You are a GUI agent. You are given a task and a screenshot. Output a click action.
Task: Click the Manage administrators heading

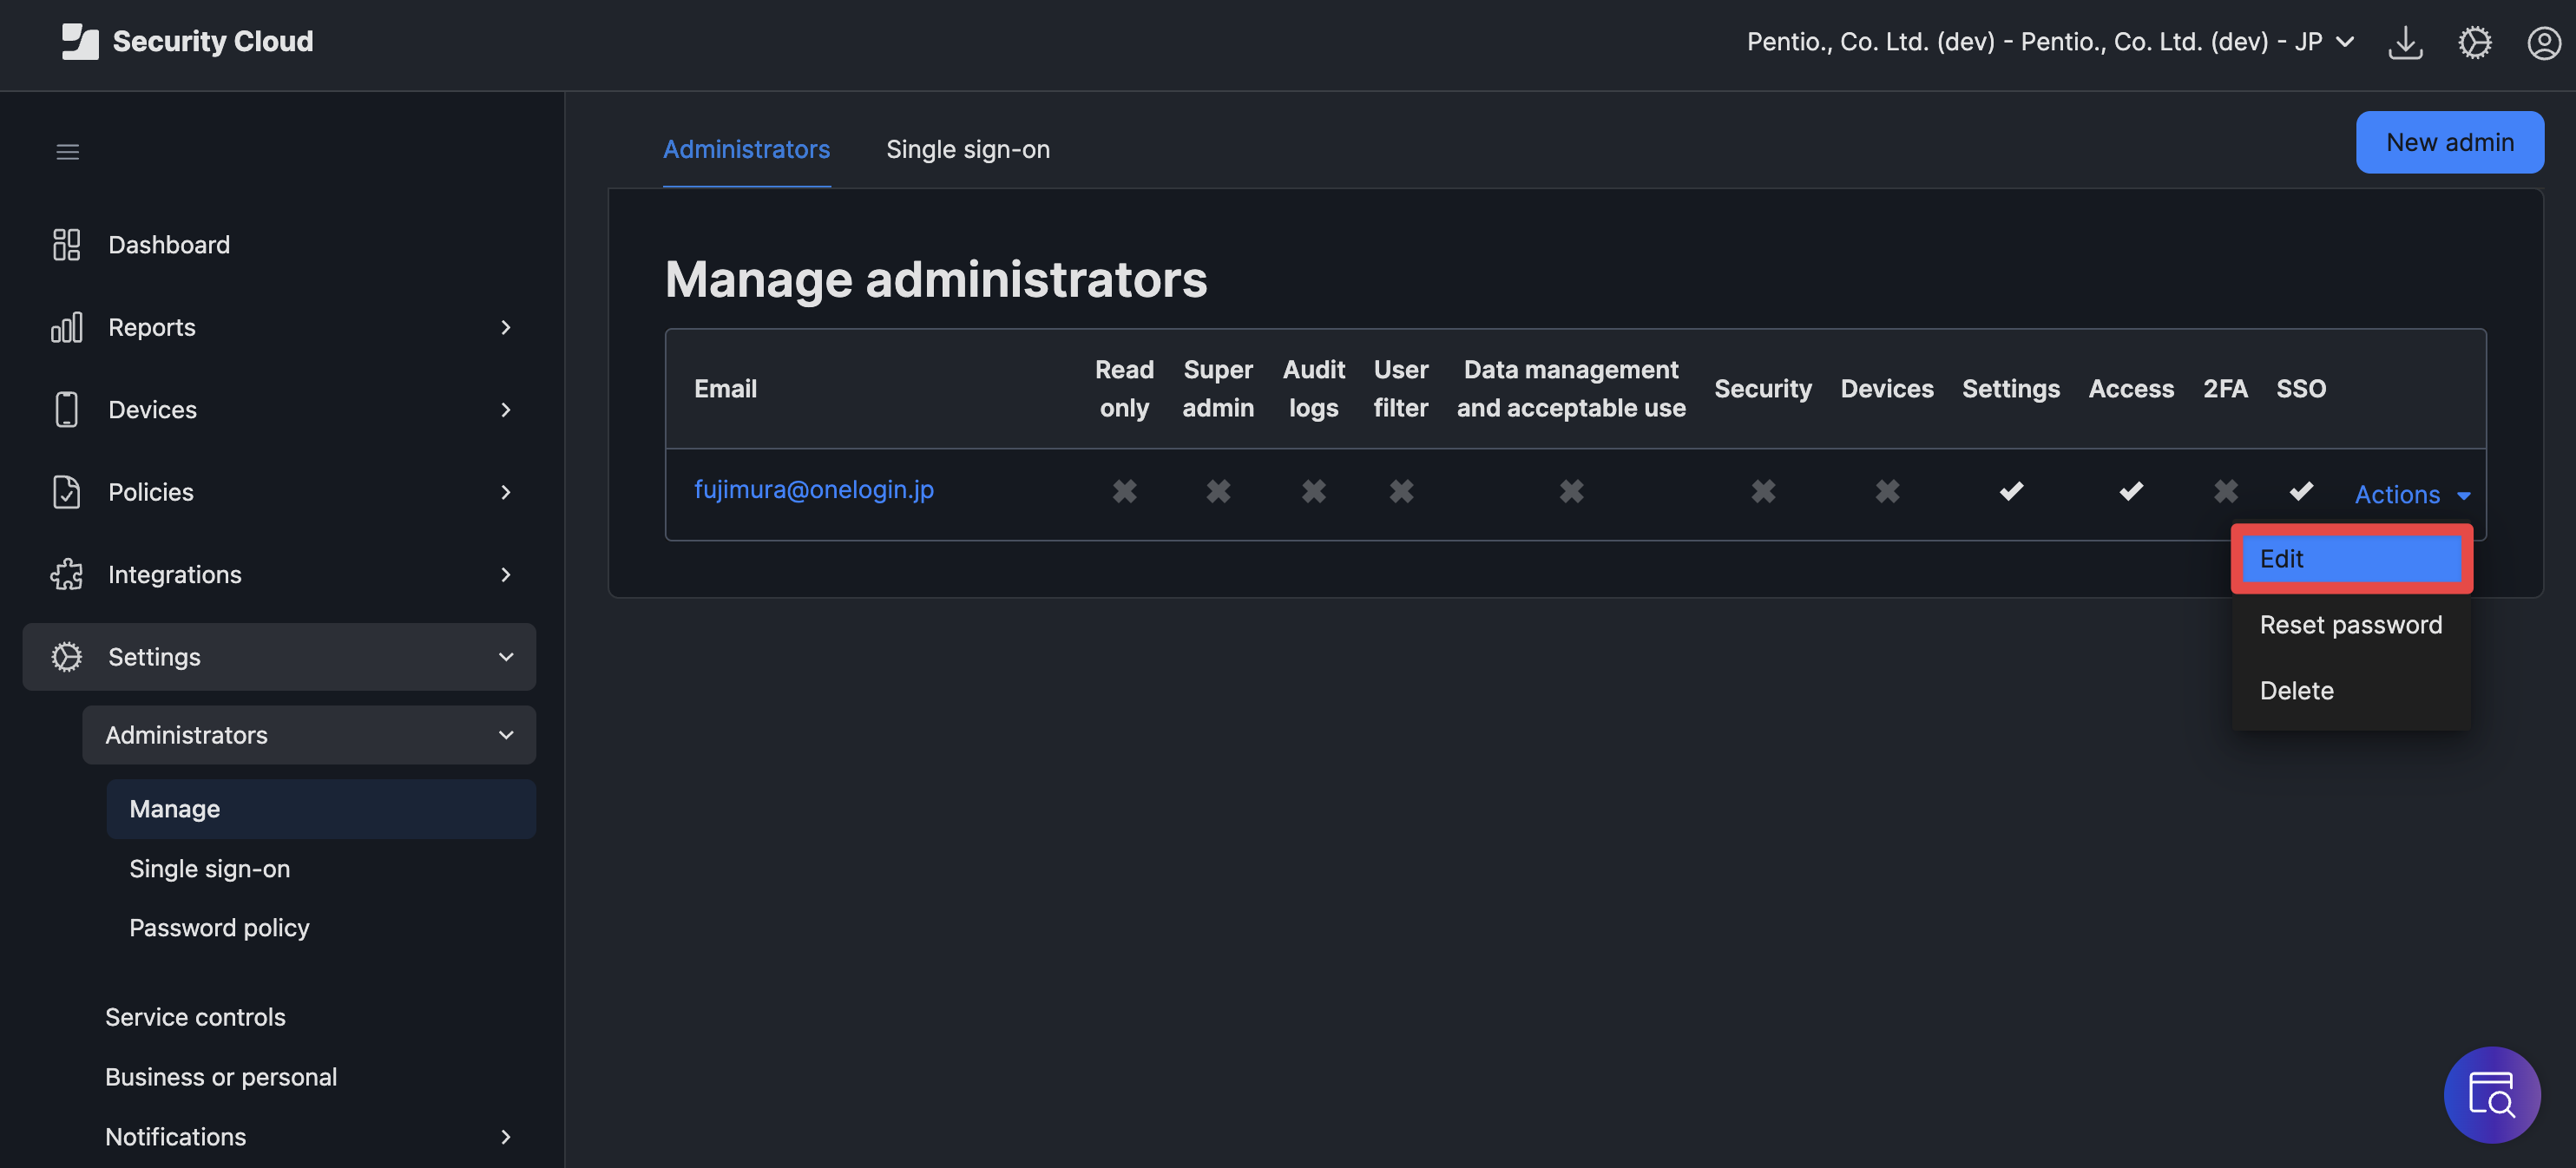(x=936, y=279)
